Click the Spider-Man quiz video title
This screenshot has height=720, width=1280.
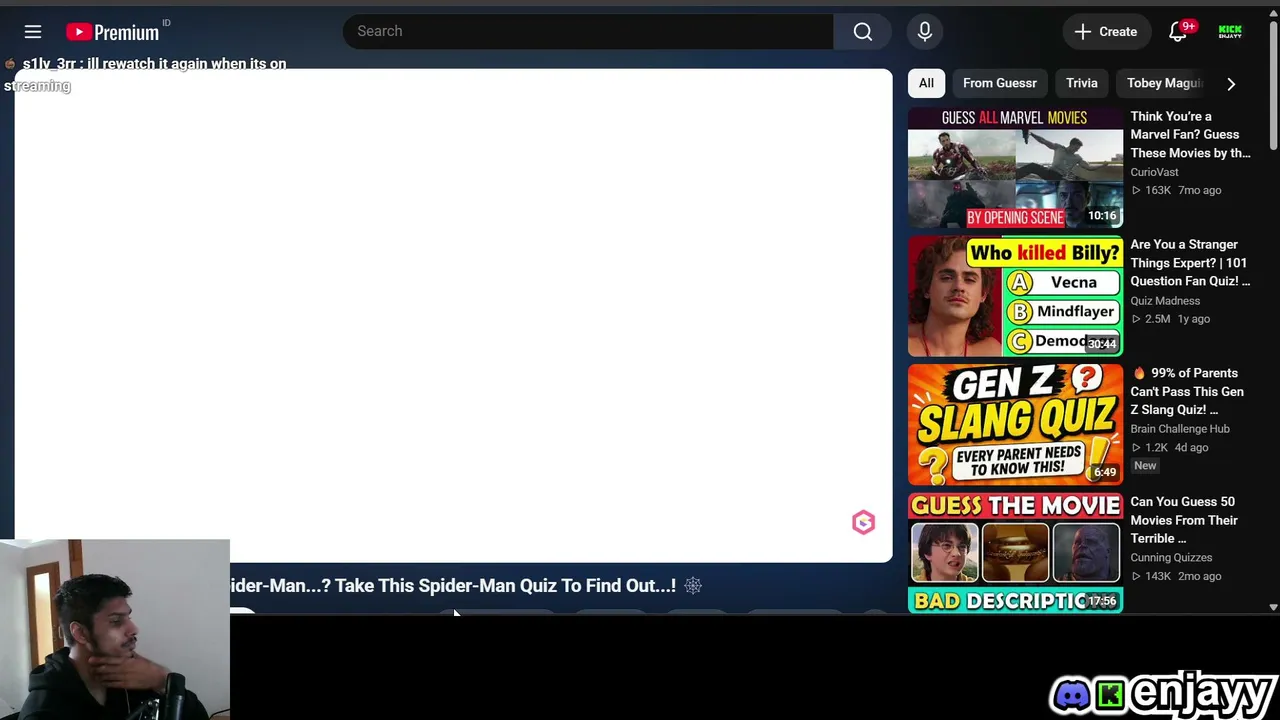click(x=453, y=586)
